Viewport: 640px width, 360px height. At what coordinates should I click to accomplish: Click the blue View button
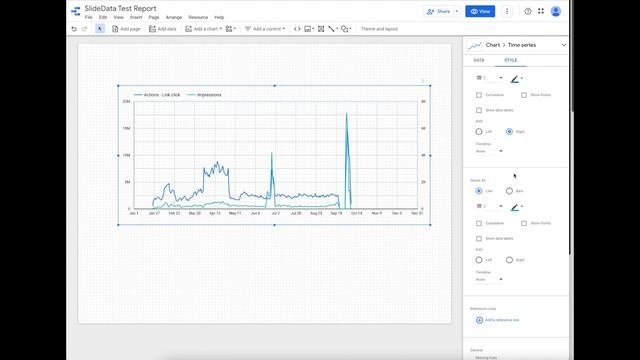click(480, 11)
